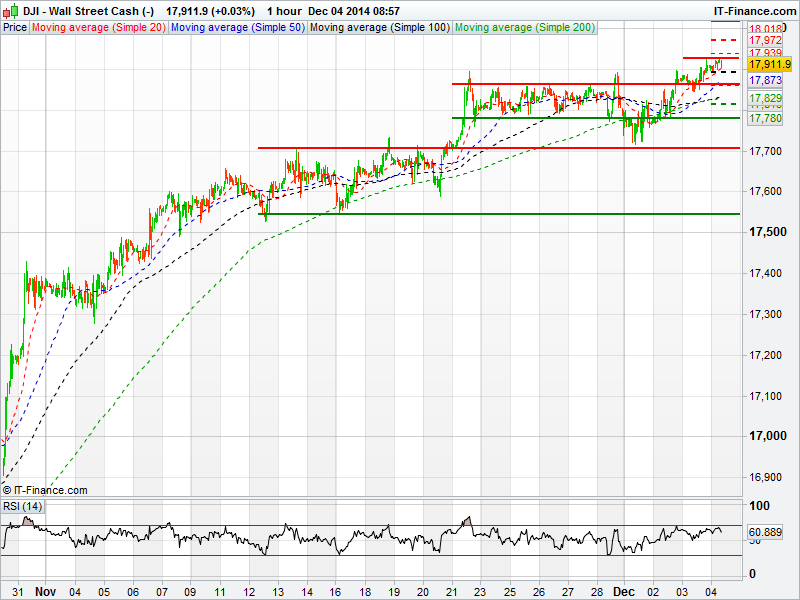
Task: Click the 28 date label on time axis
Action: click(596, 592)
